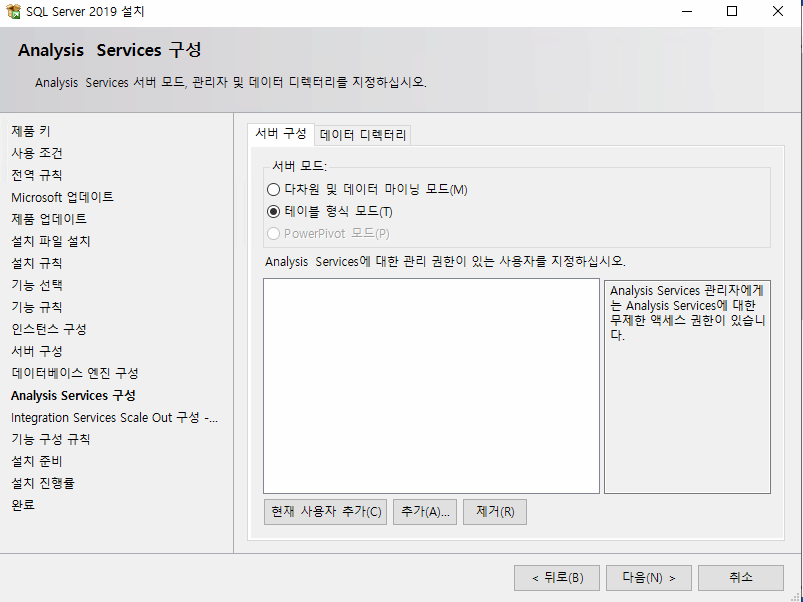Proceed with the 다음(N) button
803x602 pixels.
pyautogui.click(x=649, y=578)
